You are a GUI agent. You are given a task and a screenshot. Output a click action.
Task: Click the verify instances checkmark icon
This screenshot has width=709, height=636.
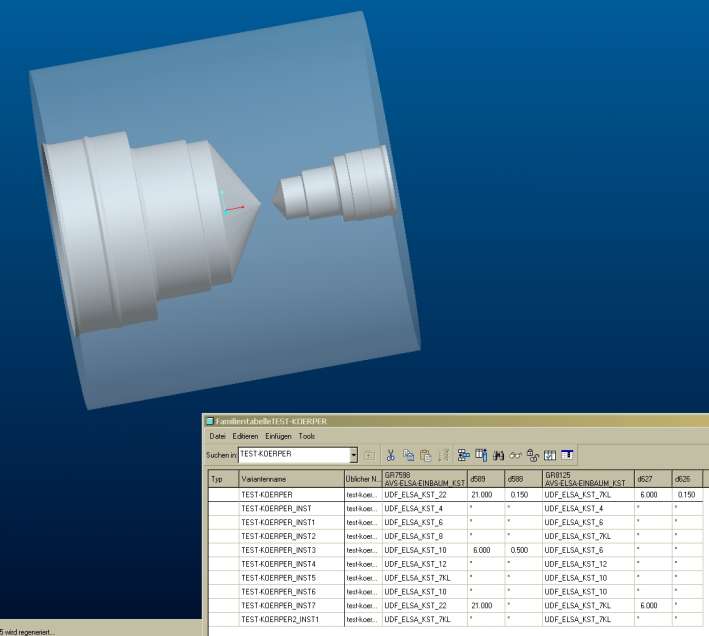[x=550, y=455]
